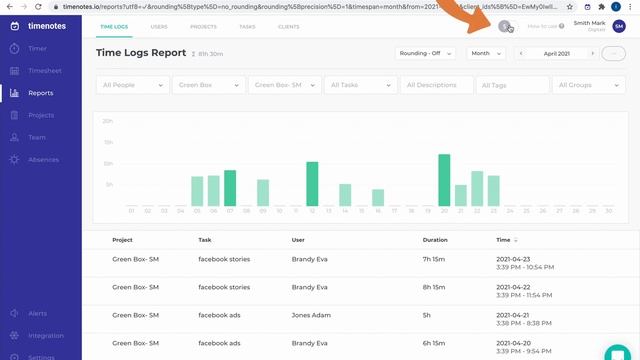The height and width of the screenshot is (360, 640).
Task: Open Timesheet calendar icon in sidebar
Action: tap(14, 71)
